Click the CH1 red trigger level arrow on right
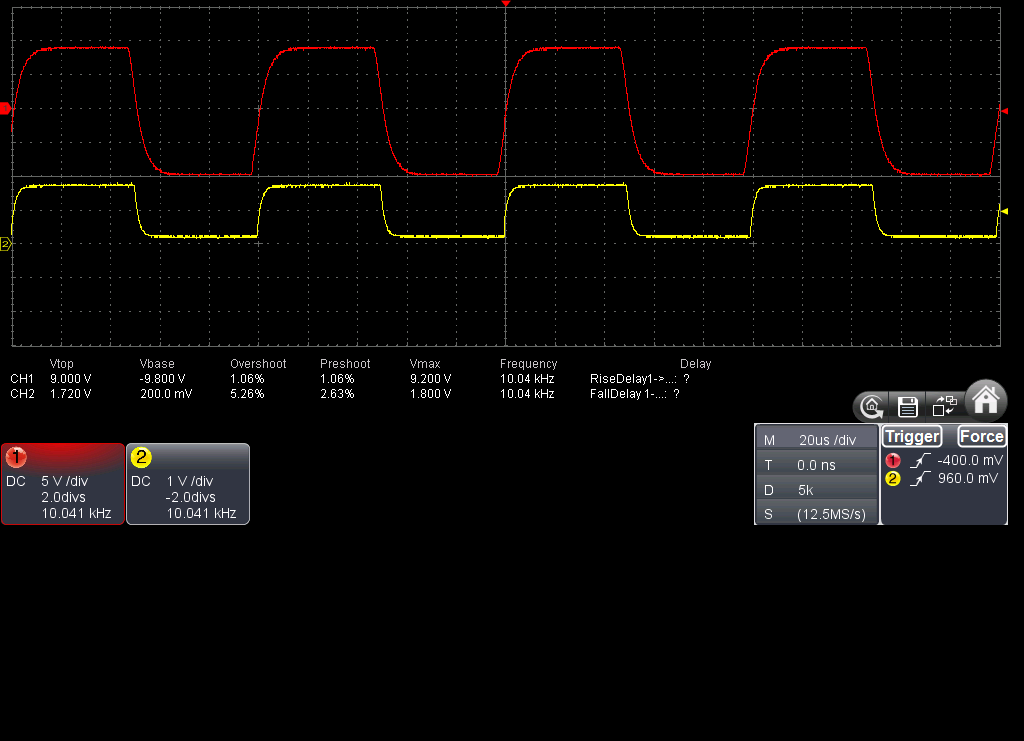This screenshot has width=1024, height=741. pyautogui.click(x=1003, y=111)
